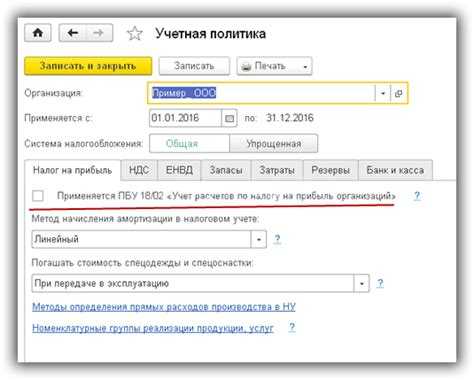This screenshot has height=380, width=474.
Task: Open help for Номенклатурные группы link
Action: coord(292,327)
